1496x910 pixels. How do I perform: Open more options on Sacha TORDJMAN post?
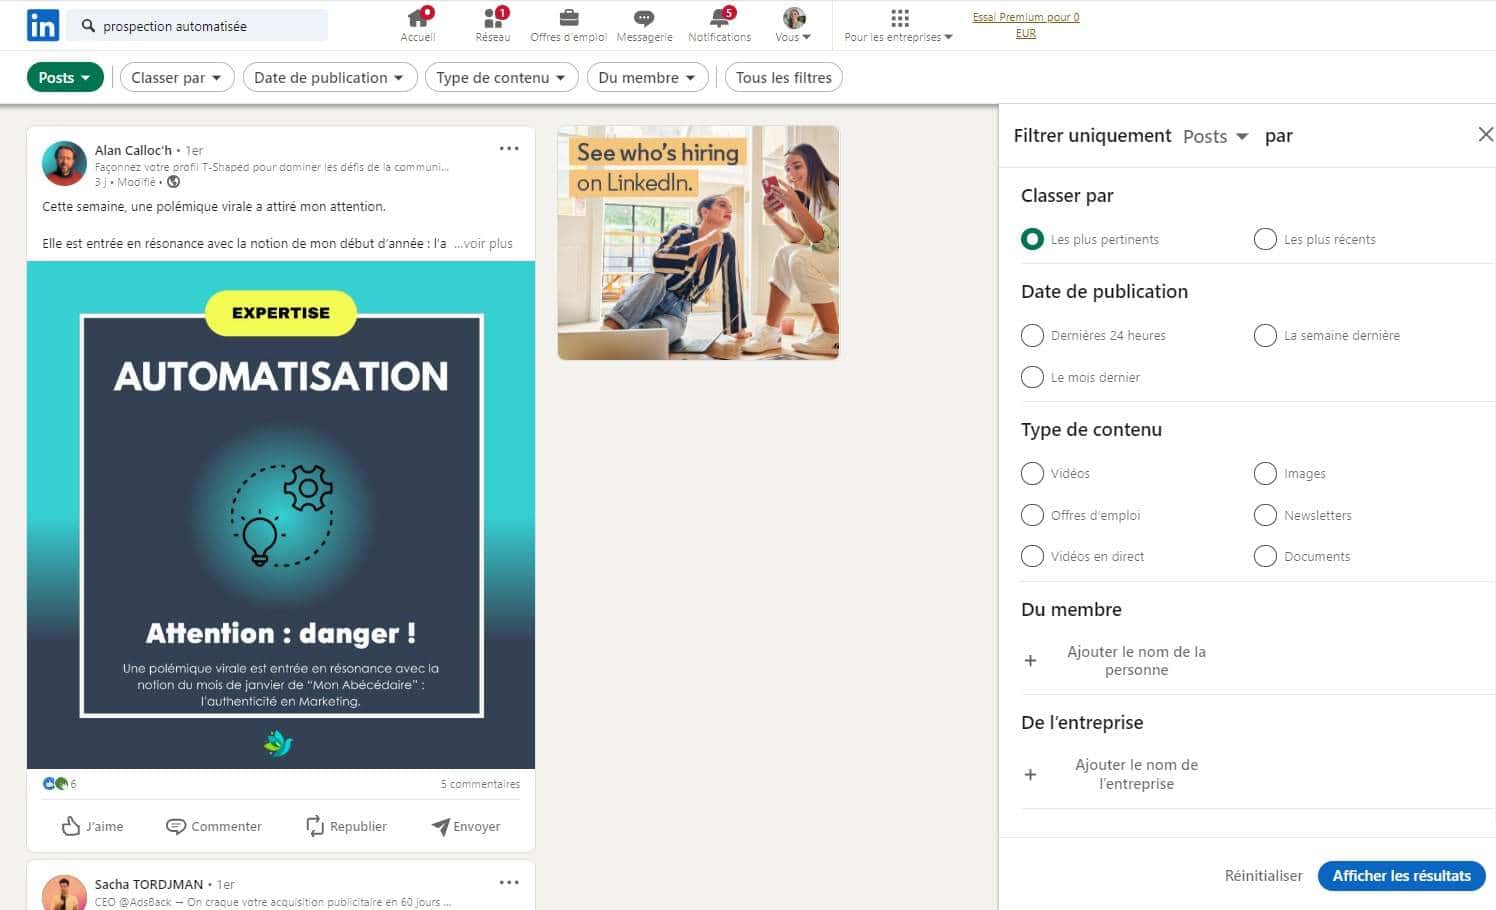(509, 882)
